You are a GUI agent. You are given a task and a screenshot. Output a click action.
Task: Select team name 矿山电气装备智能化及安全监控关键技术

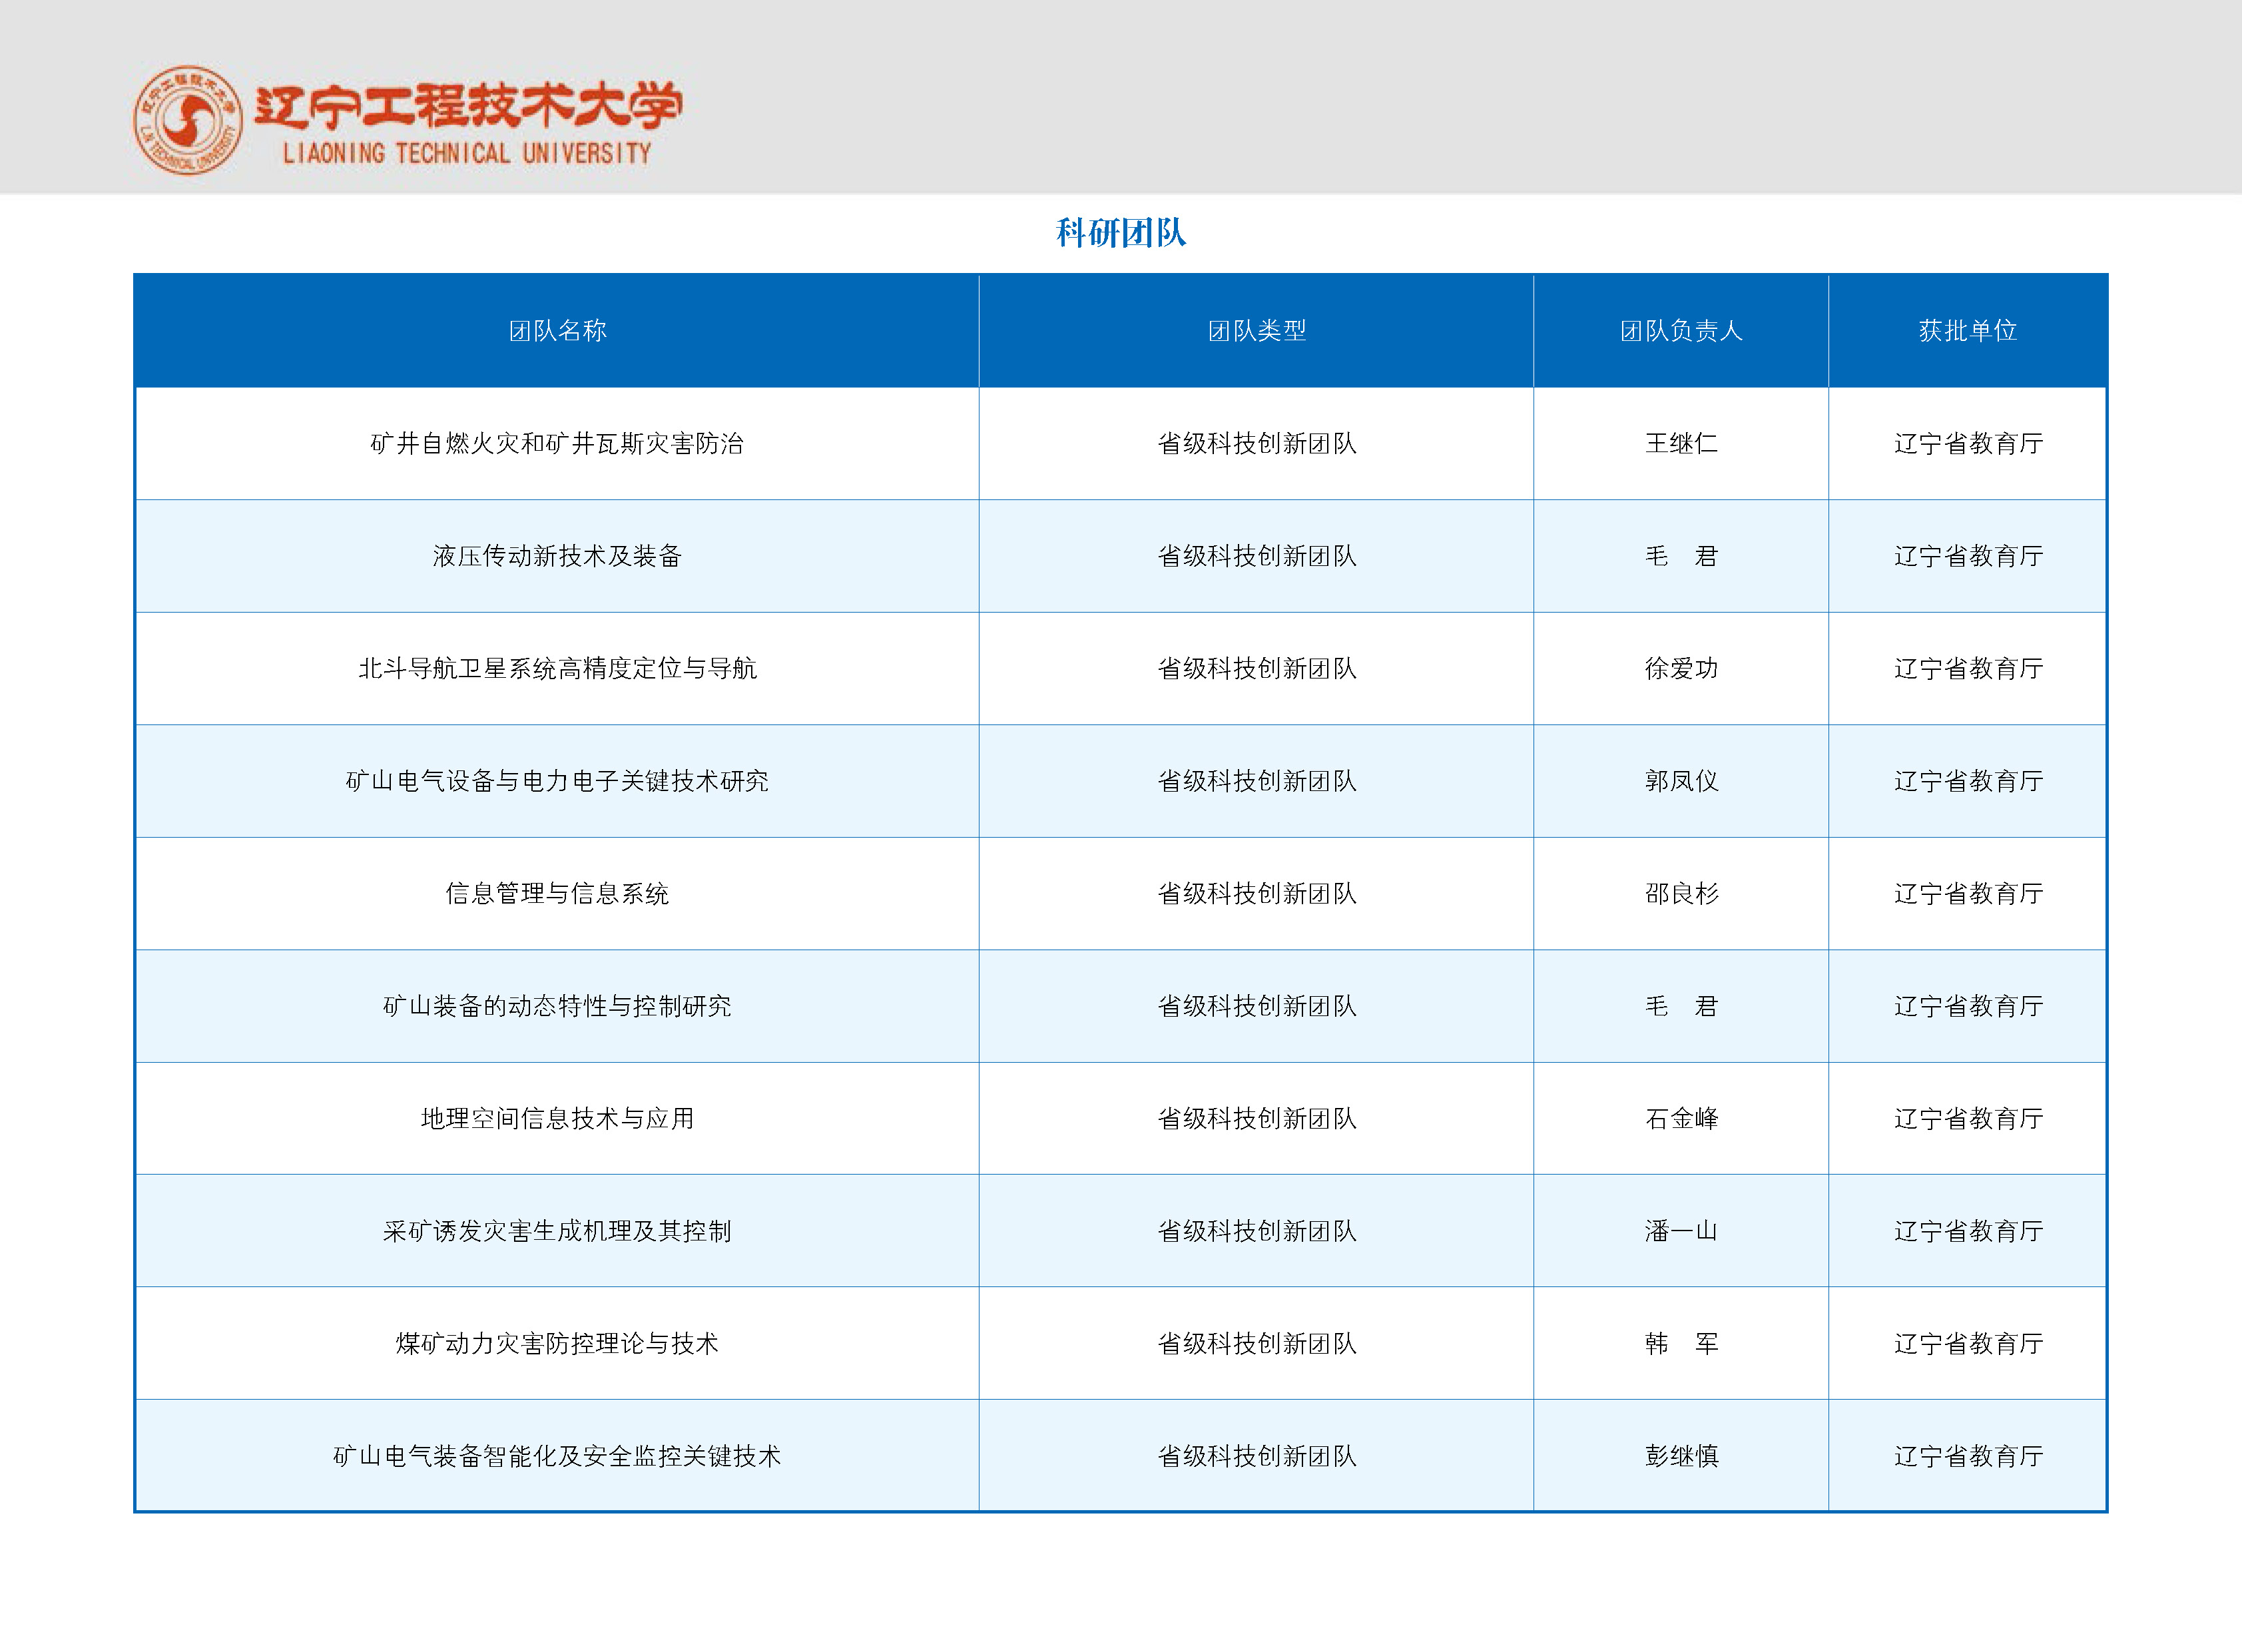click(x=557, y=1456)
